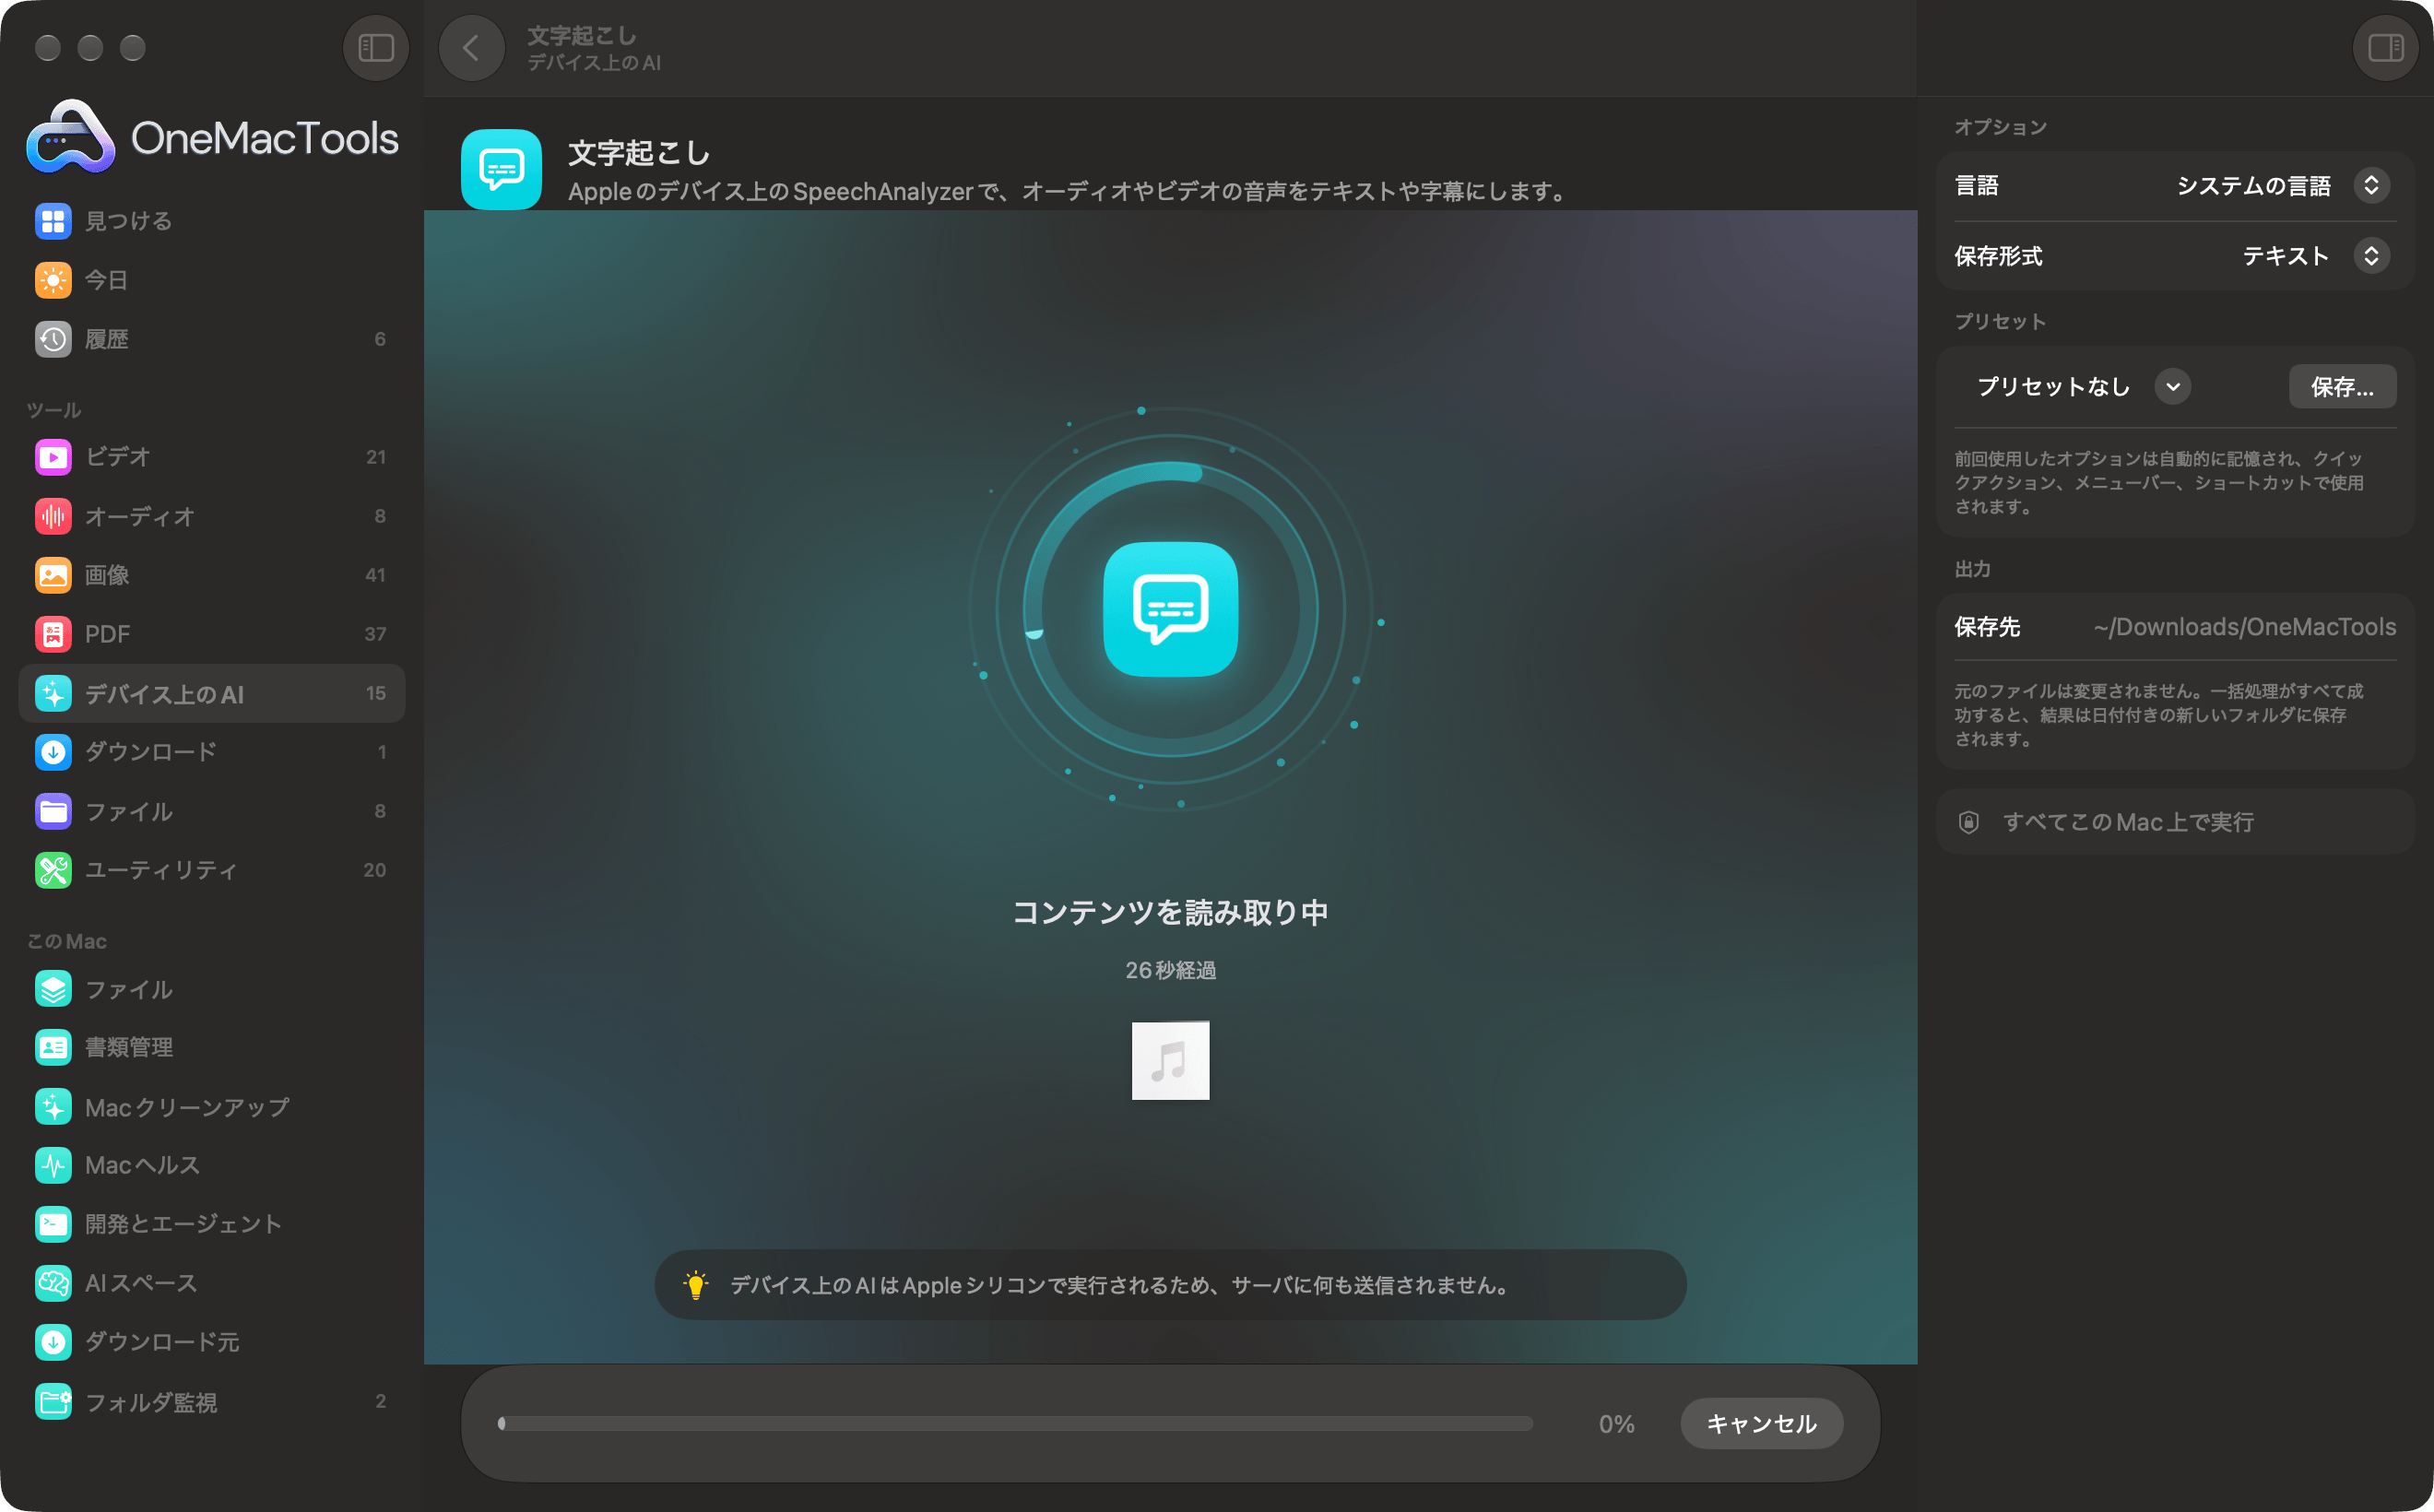Click the 0% progress label
This screenshot has width=2434, height=1512.
pos(1616,1424)
